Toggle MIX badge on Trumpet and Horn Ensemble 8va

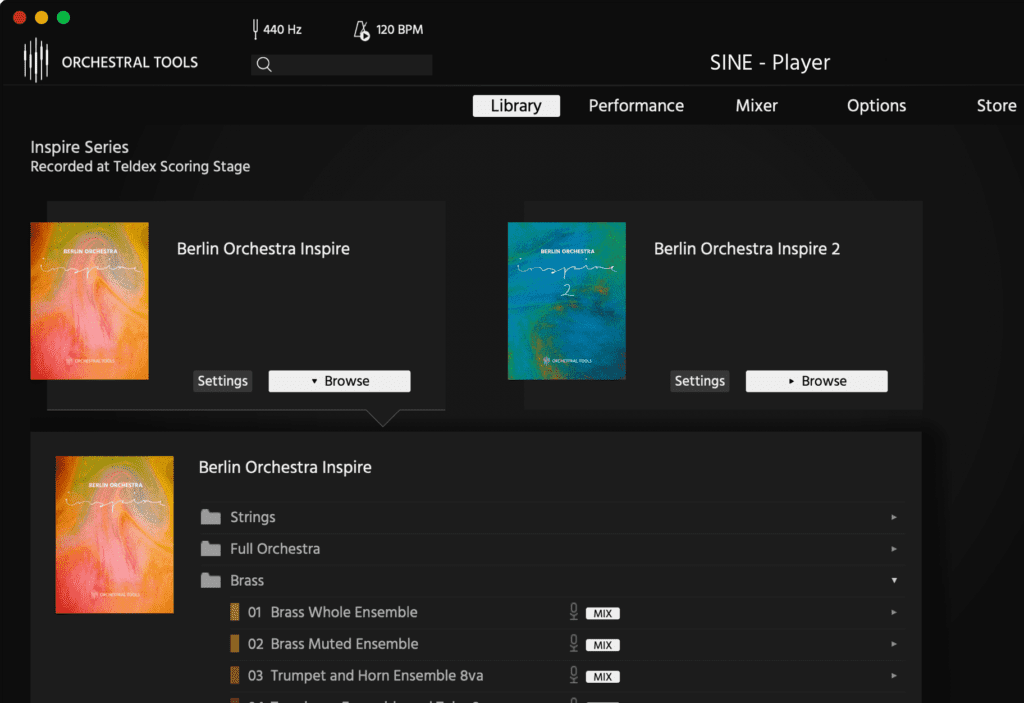pyautogui.click(x=602, y=677)
